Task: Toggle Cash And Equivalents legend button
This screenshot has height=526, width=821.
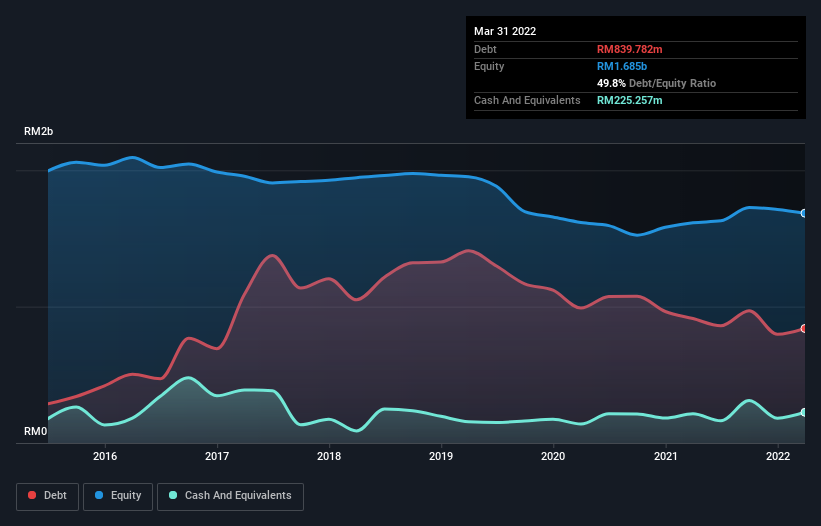Action: pyautogui.click(x=230, y=496)
